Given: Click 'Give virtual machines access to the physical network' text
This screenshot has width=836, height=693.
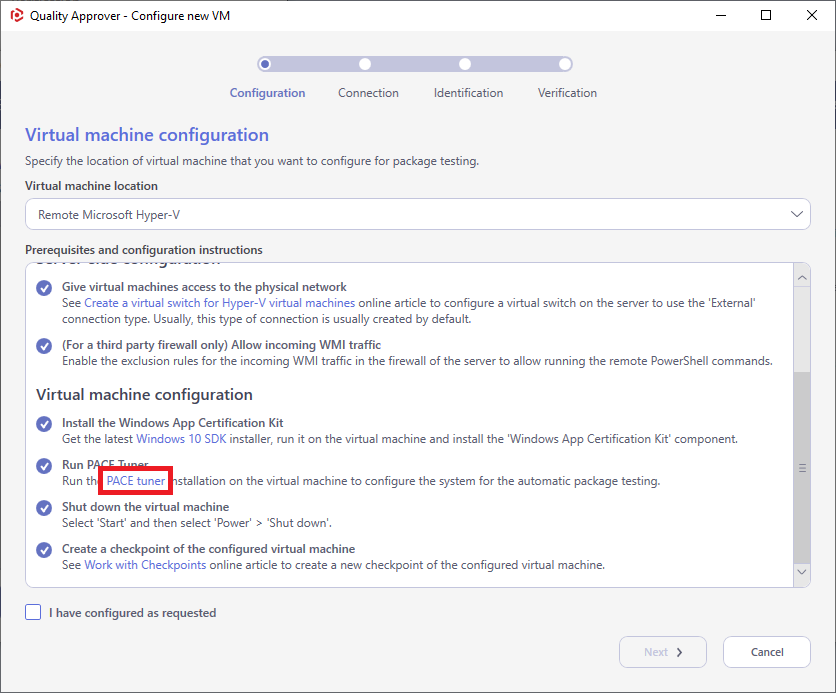Looking at the screenshot, I should click(204, 287).
